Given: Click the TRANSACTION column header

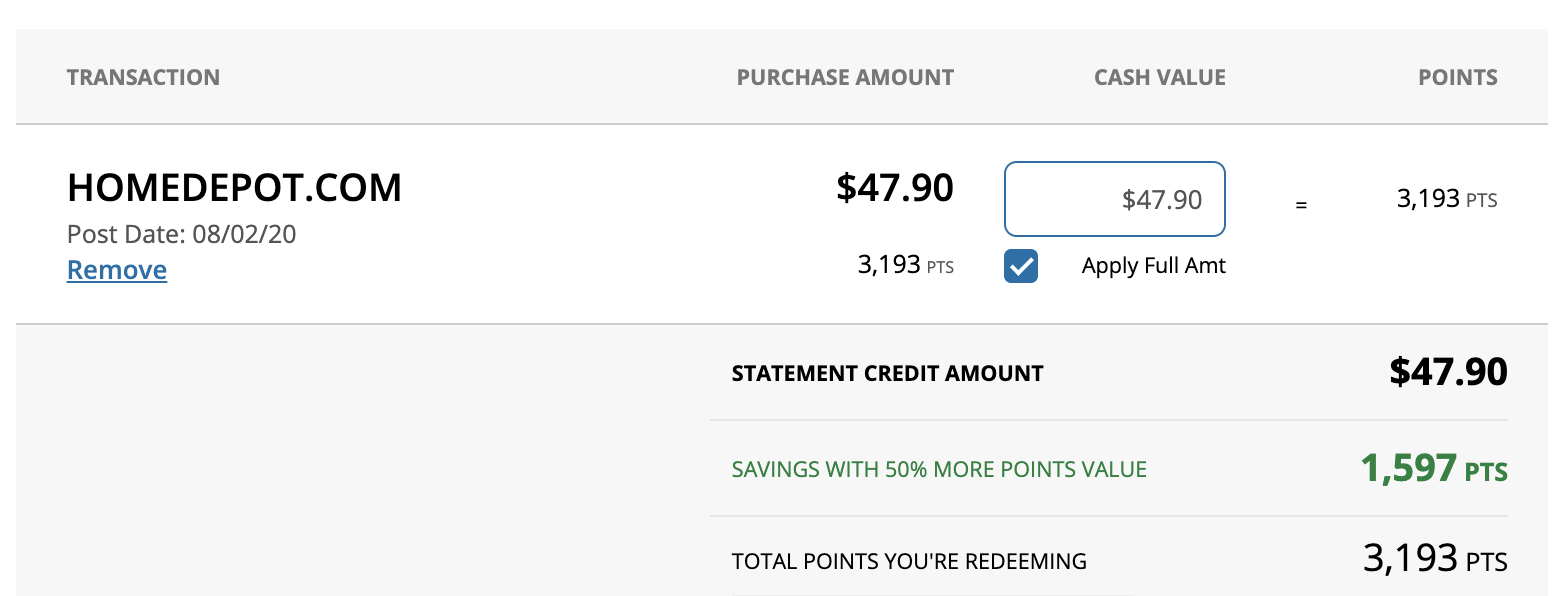Looking at the screenshot, I should coord(143,78).
